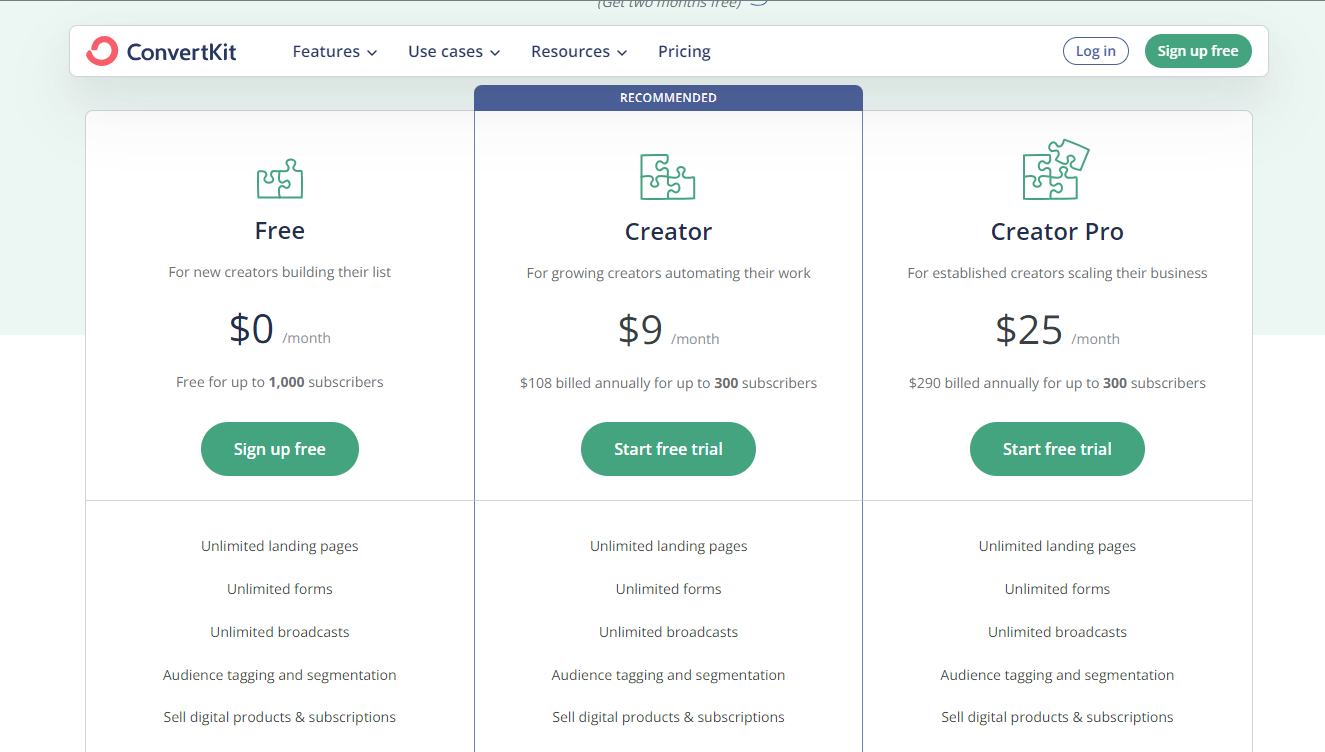Click the RECOMMENDED banner label
This screenshot has width=1325, height=752.
(x=668, y=98)
